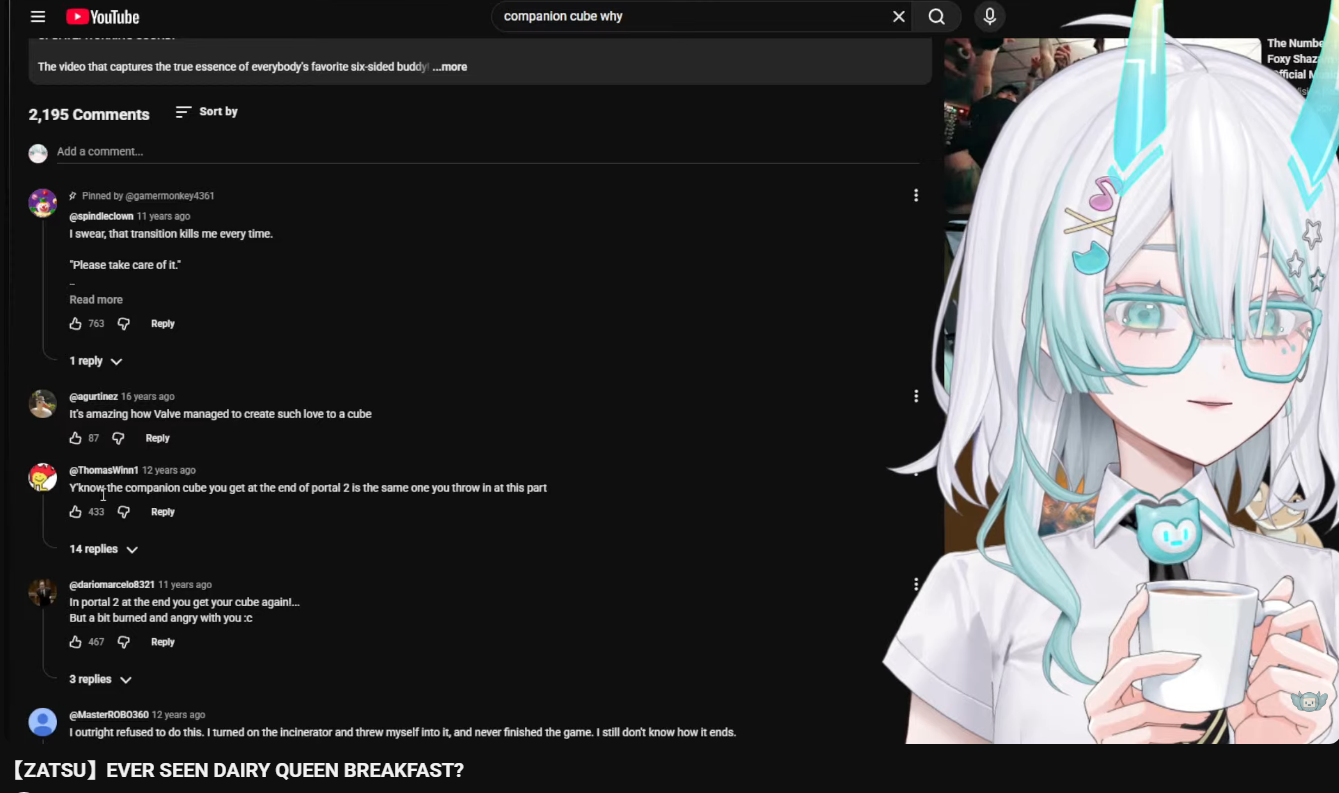Expand the video description with ...more
The height and width of the screenshot is (793, 1339).
click(450, 67)
